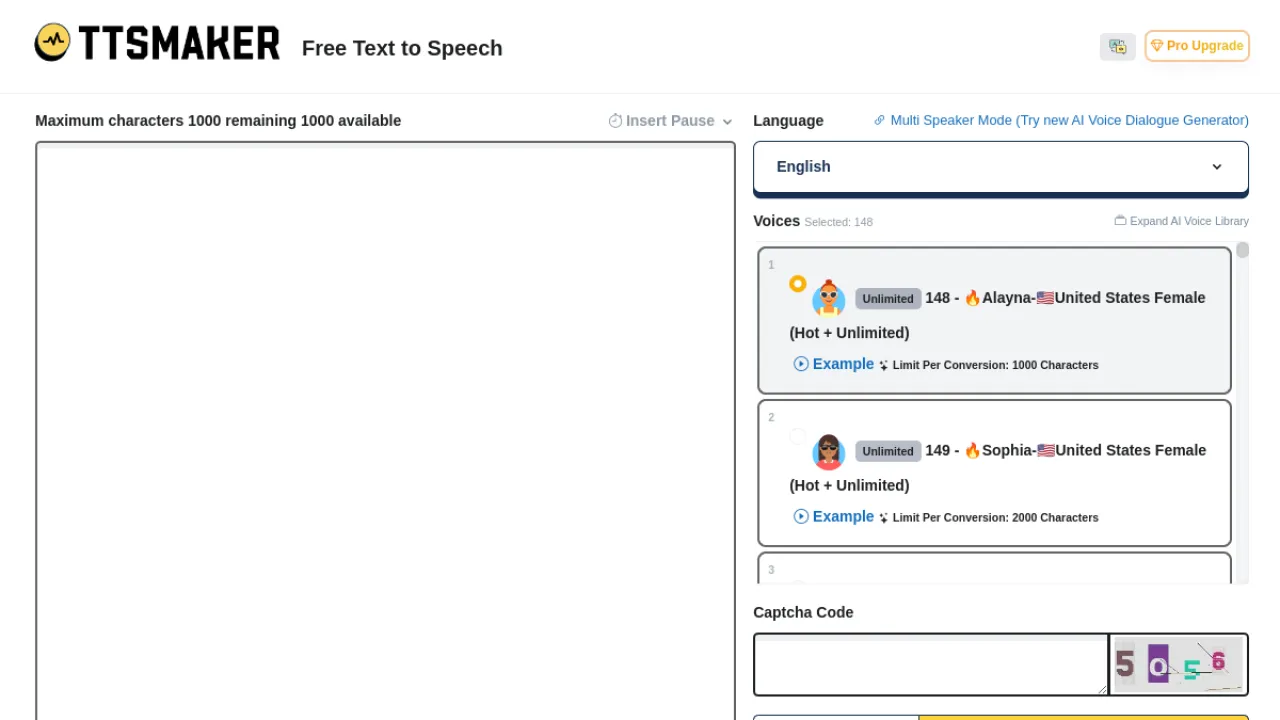Open the Insert Pause dropdown
The image size is (1280, 720).
(670, 121)
